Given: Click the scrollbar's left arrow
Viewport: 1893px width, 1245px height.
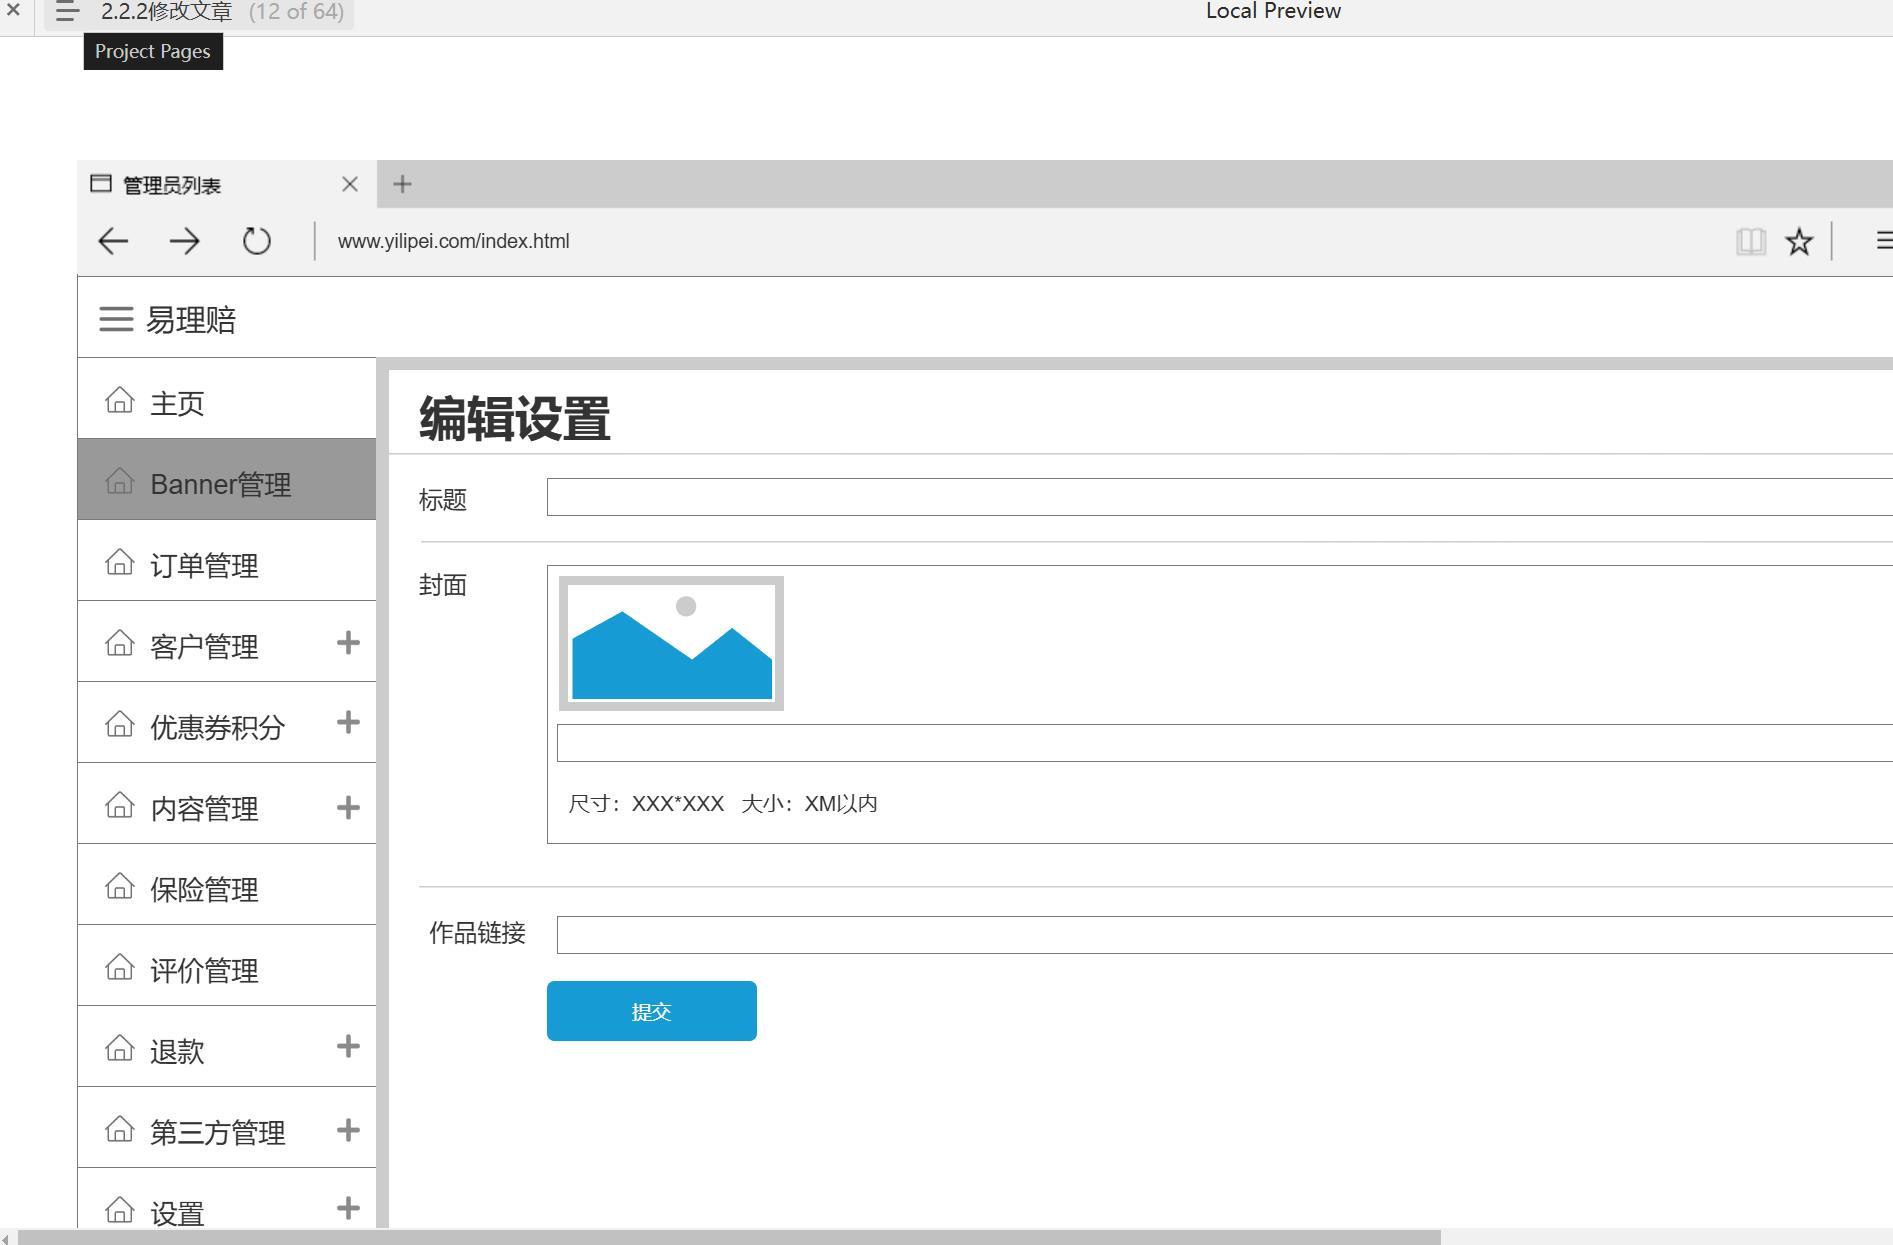Looking at the screenshot, I should pos(7,1238).
